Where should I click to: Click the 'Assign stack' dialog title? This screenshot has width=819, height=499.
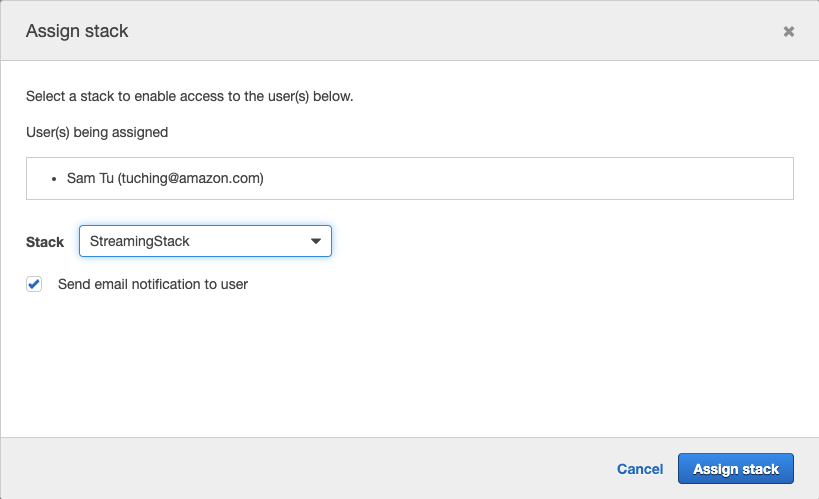point(77,31)
